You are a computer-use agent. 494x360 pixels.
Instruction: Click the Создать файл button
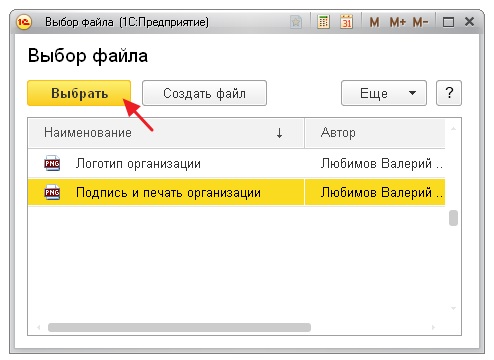[204, 93]
